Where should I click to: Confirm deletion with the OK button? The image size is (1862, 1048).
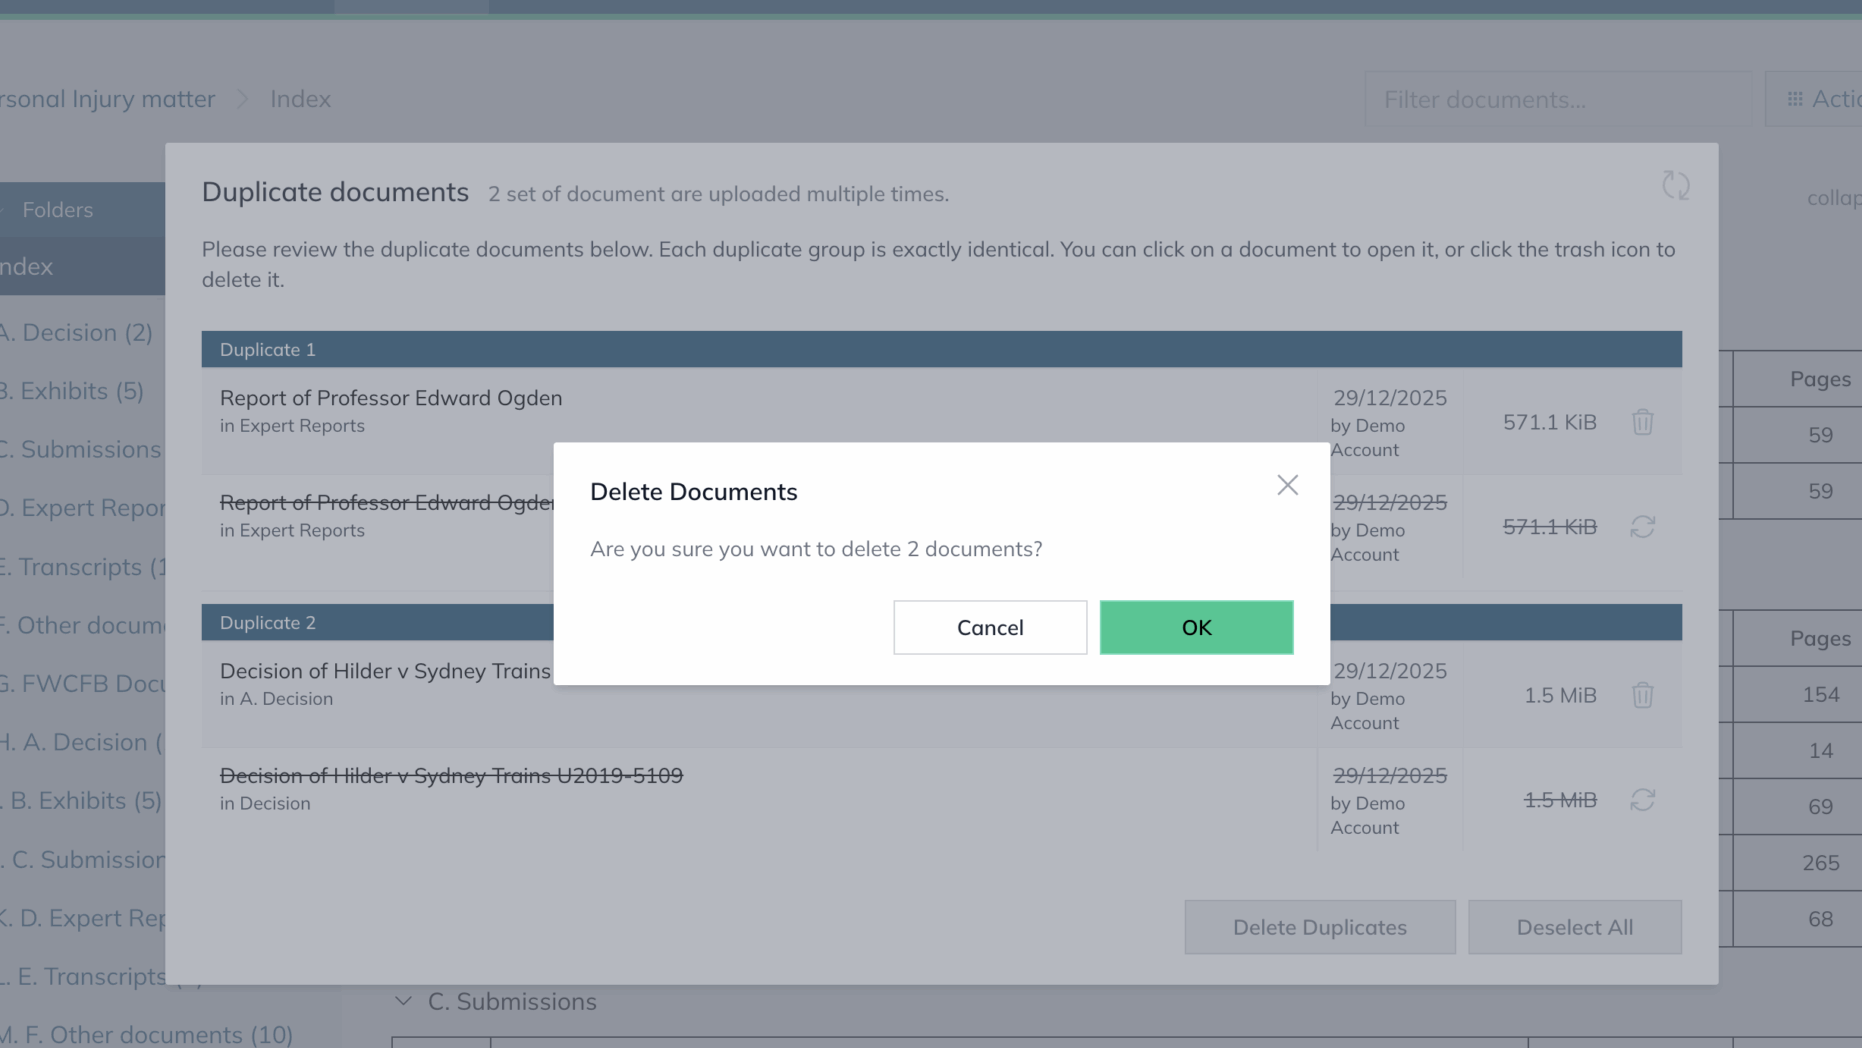click(1196, 627)
